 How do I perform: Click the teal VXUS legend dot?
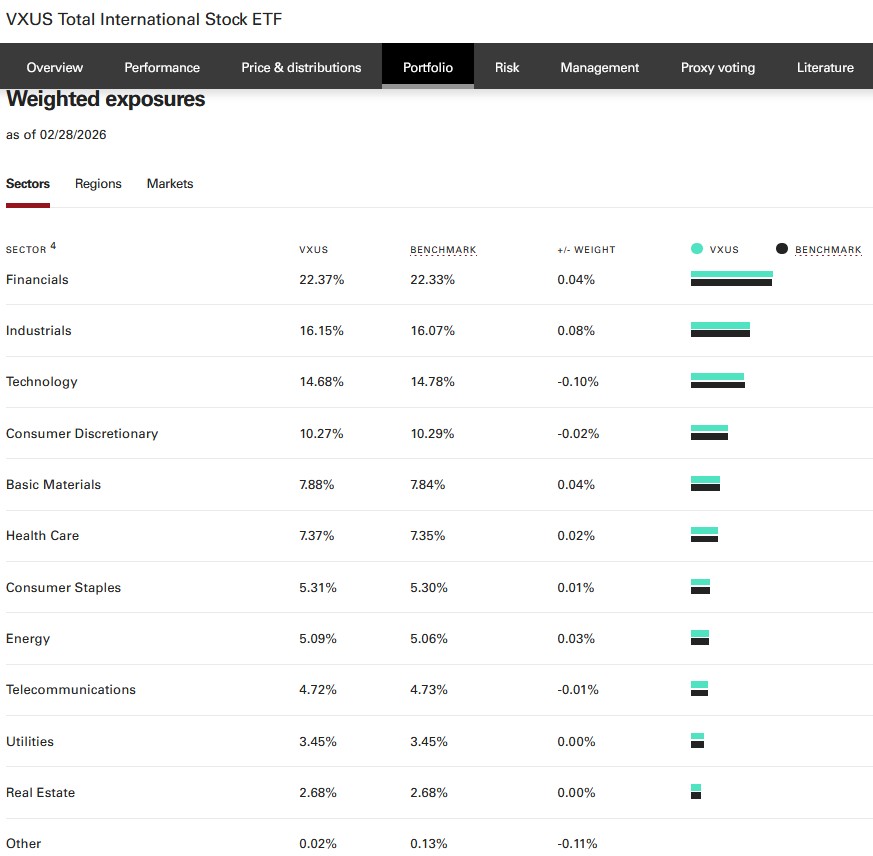pyautogui.click(x=697, y=249)
